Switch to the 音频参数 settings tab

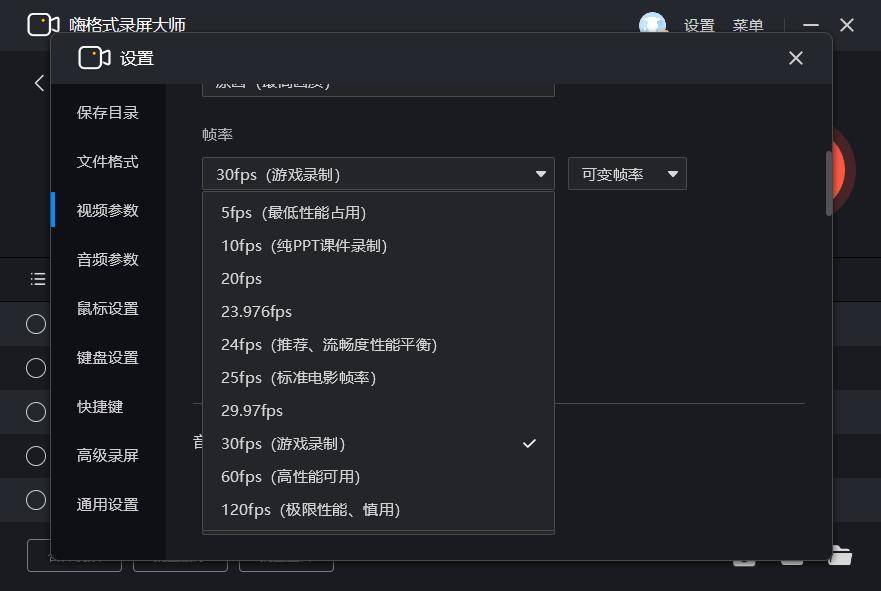[107, 259]
